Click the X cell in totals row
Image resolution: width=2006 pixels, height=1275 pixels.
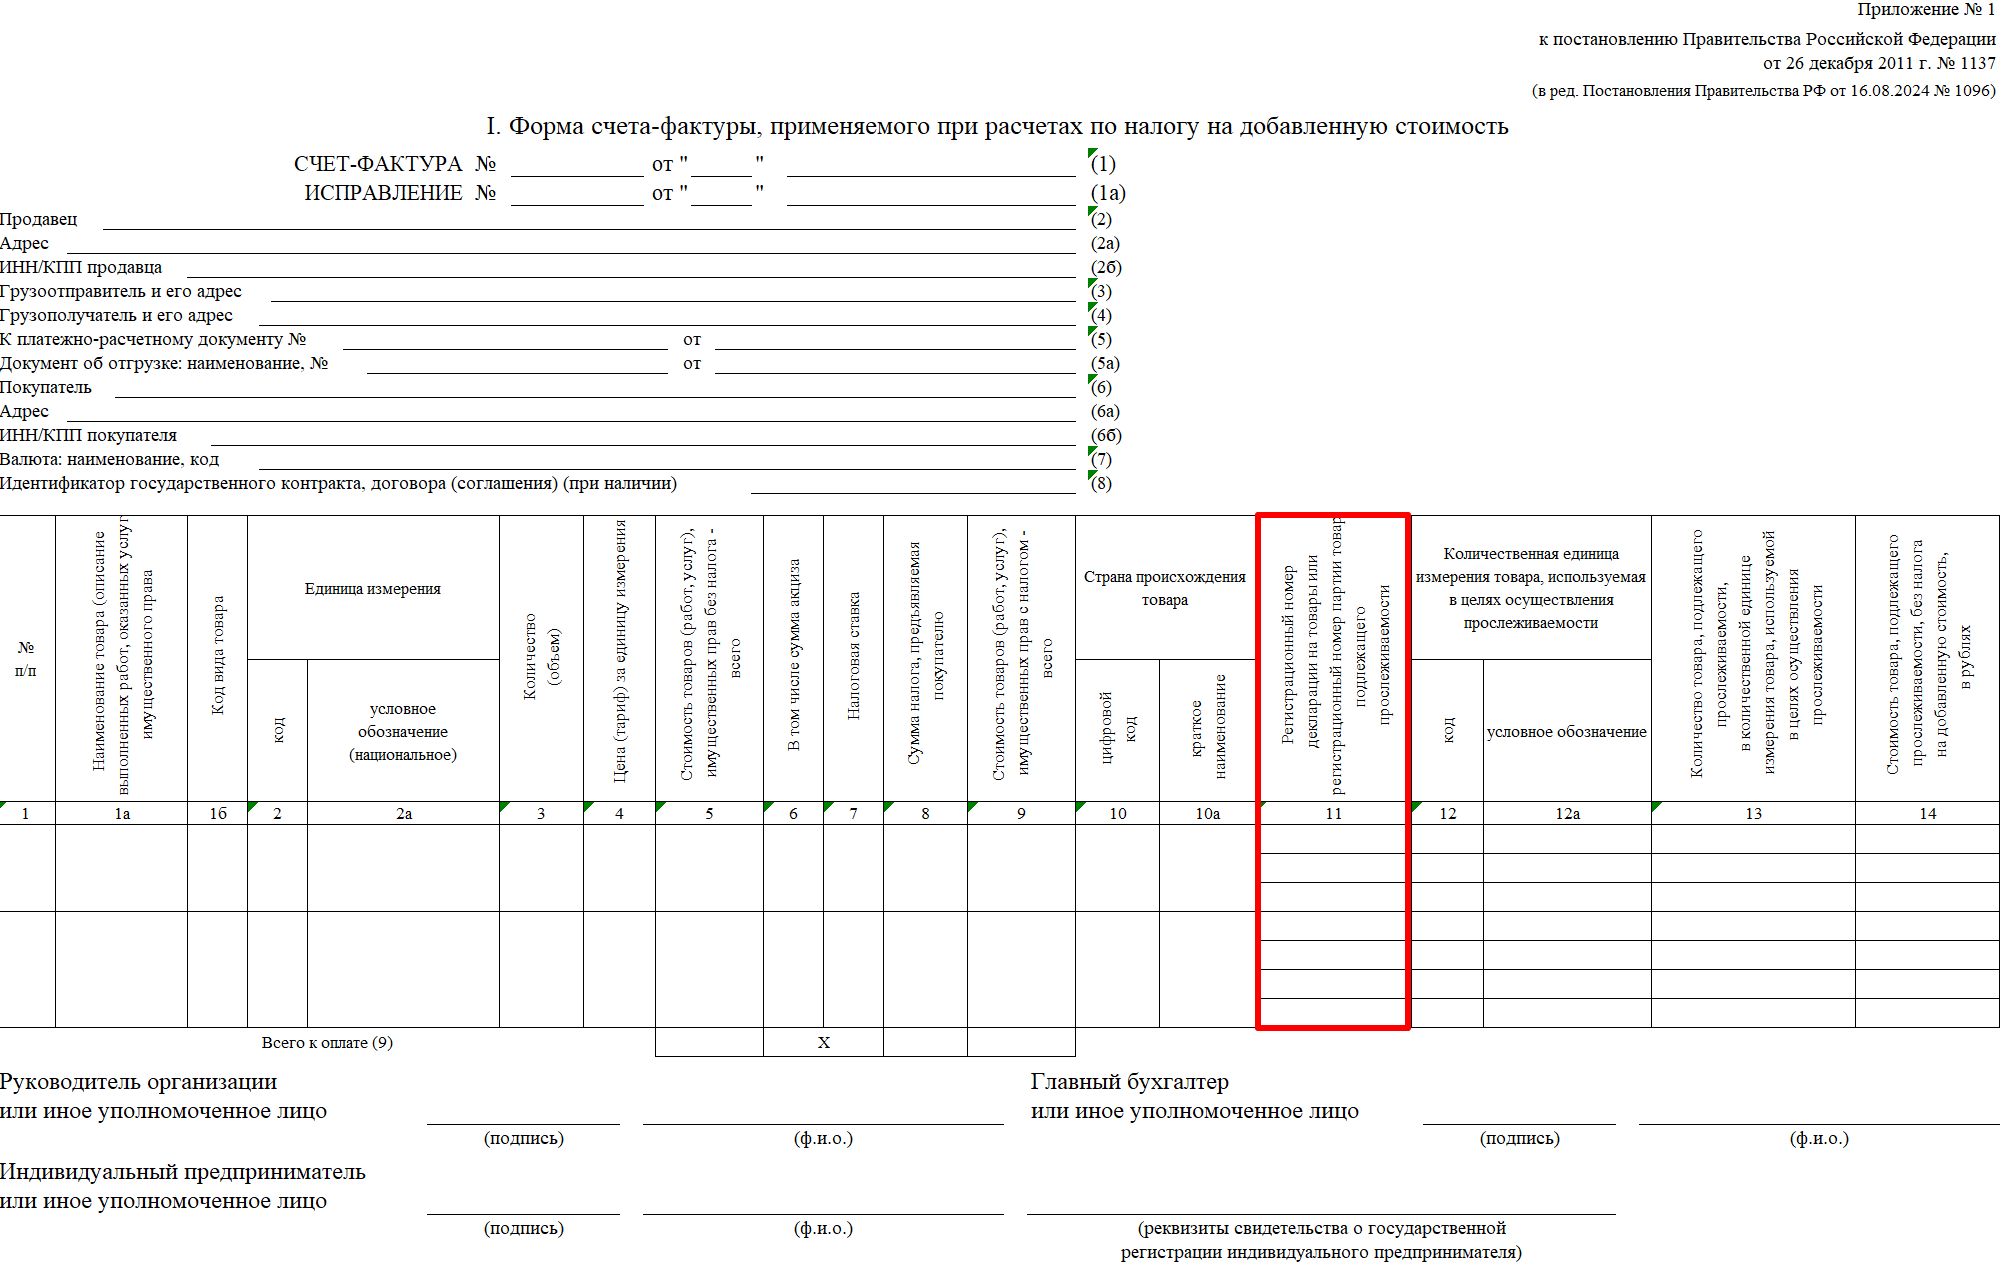(823, 1043)
